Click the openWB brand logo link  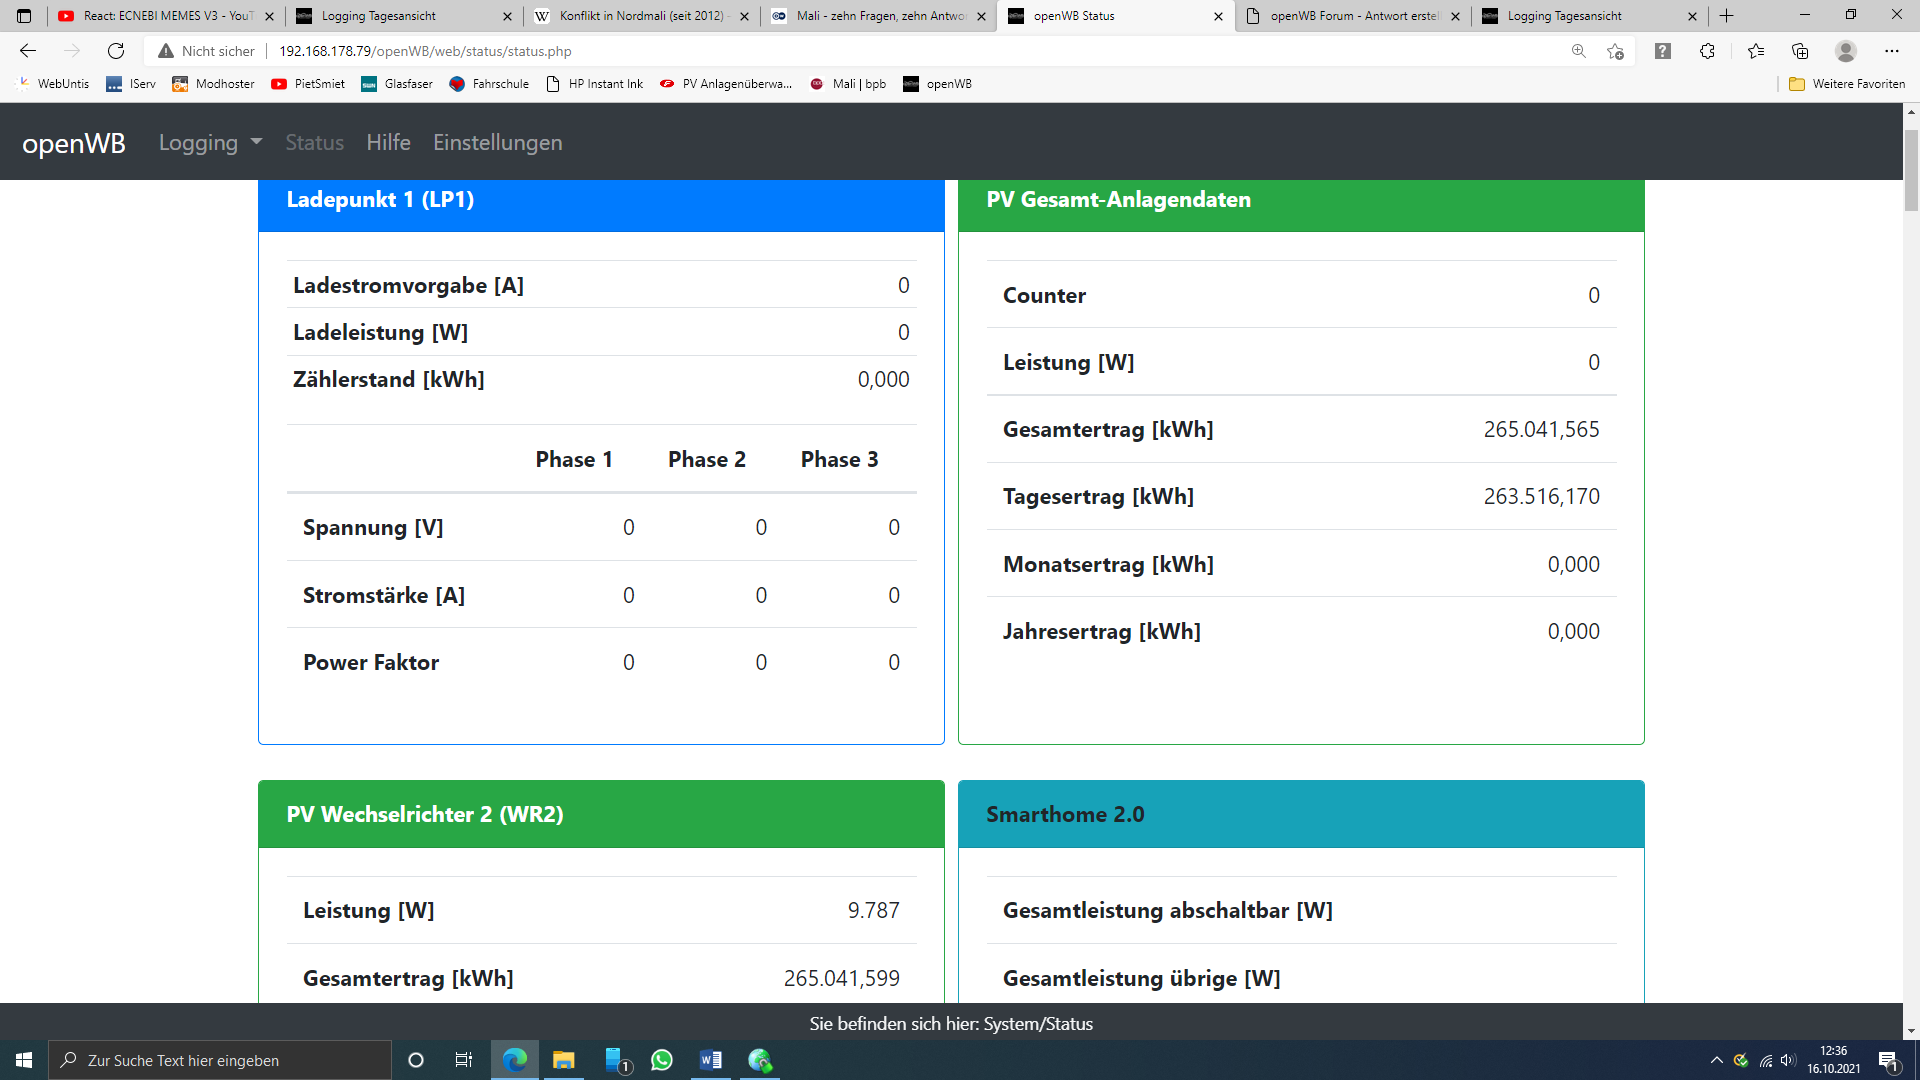(74, 143)
